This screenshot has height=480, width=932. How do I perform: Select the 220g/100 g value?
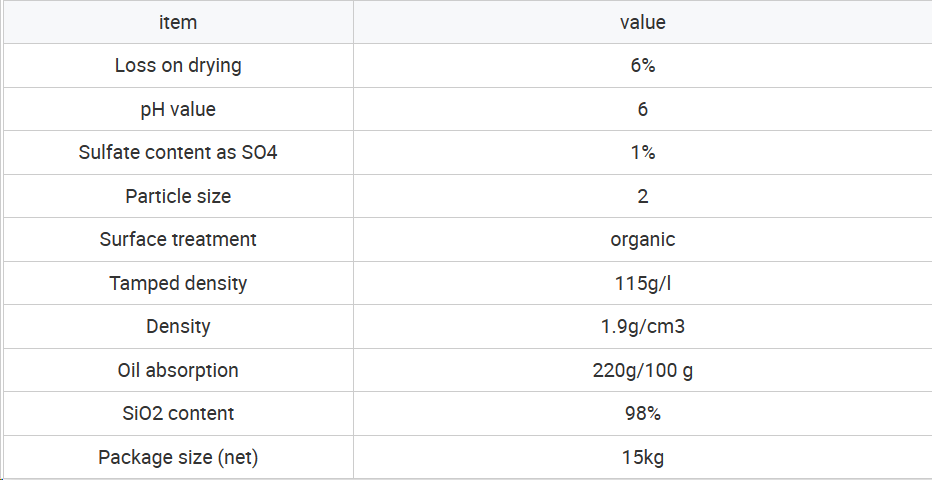tap(643, 370)
